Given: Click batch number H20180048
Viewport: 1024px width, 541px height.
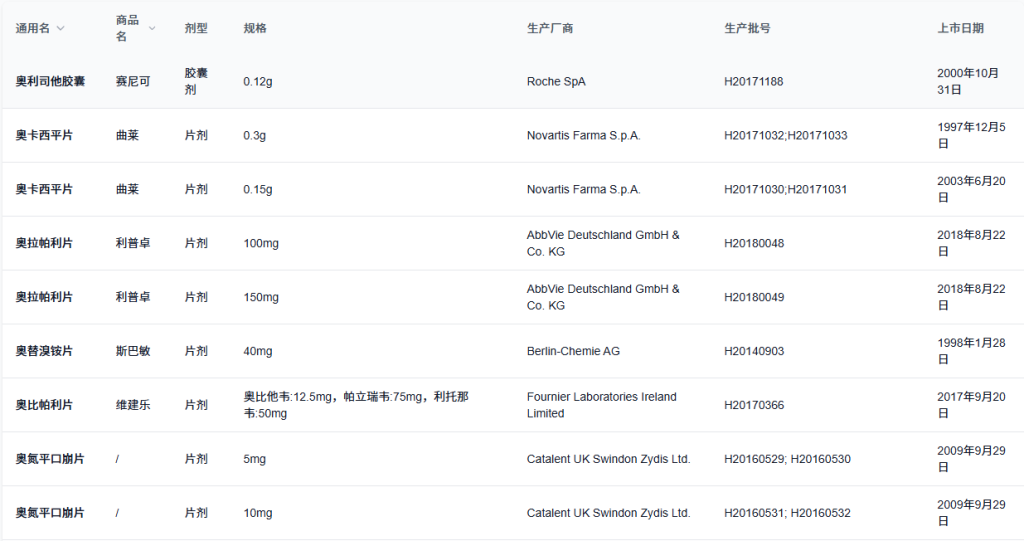Looking at the screenshot, I should [x=754, y=244].
